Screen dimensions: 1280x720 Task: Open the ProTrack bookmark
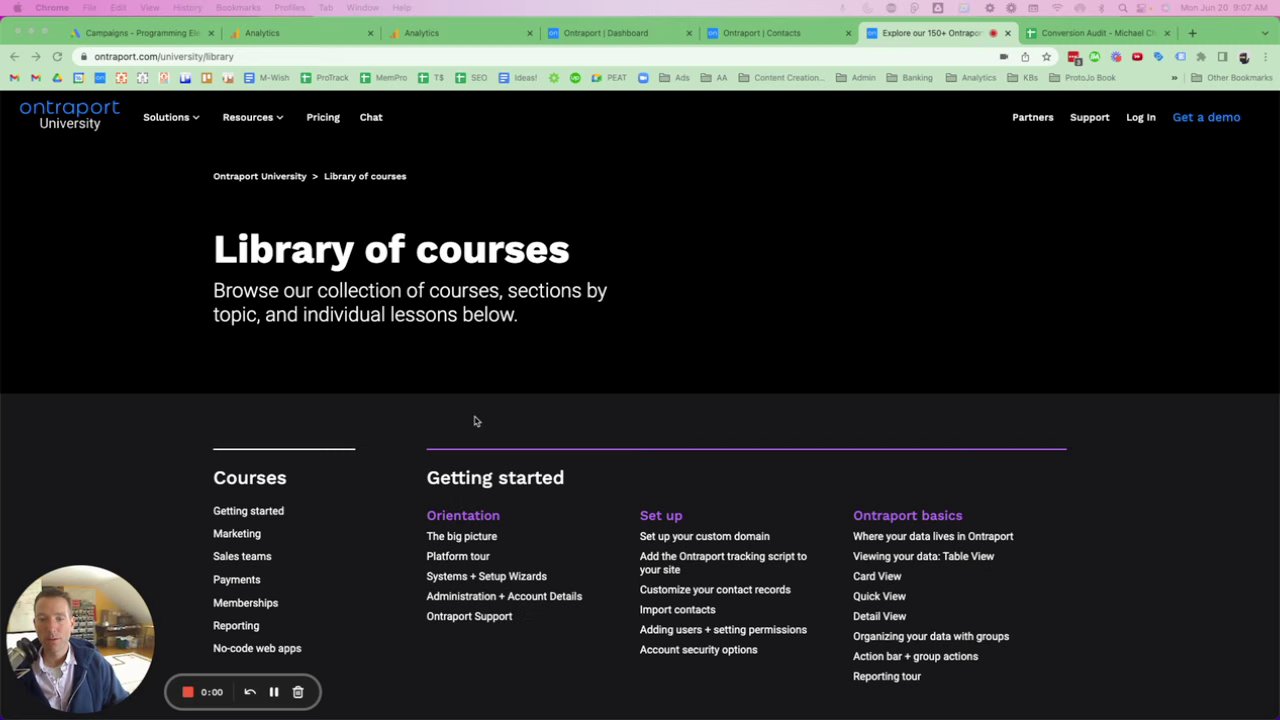point(325,78)
